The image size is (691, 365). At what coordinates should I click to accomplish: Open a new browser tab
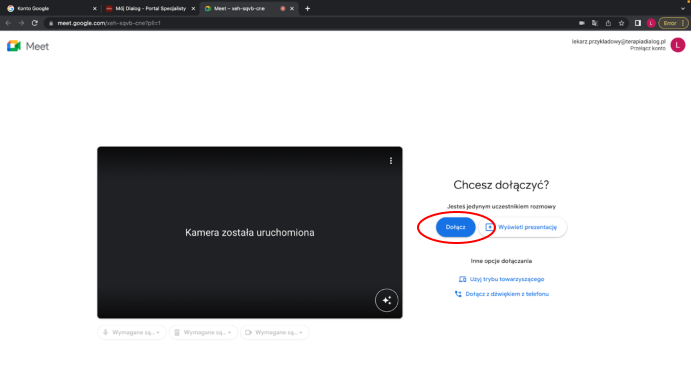[307, 8]
